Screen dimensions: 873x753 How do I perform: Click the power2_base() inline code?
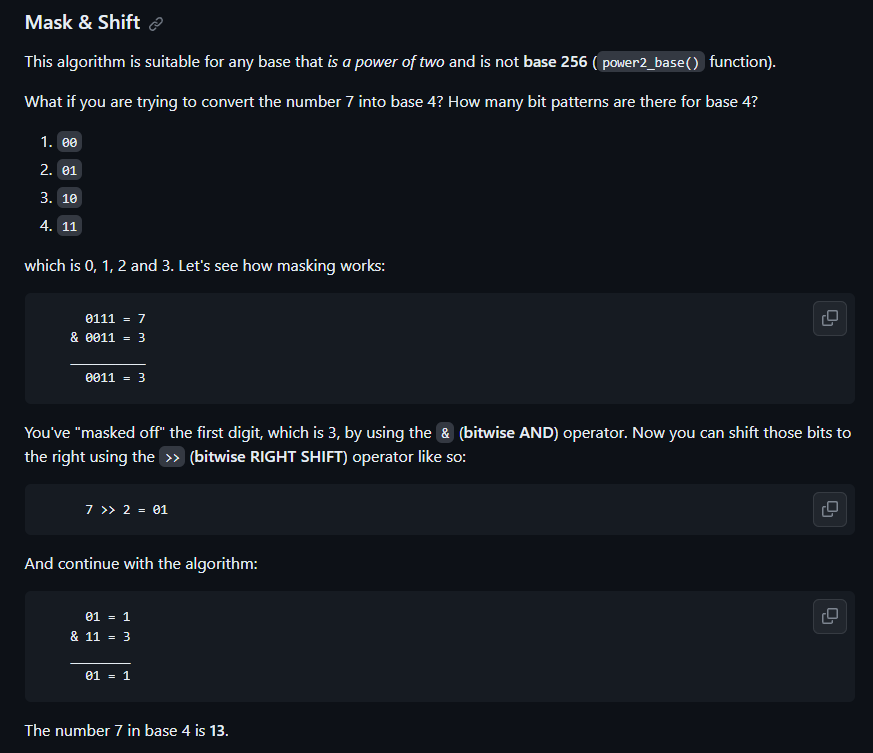tap(650, 62)
